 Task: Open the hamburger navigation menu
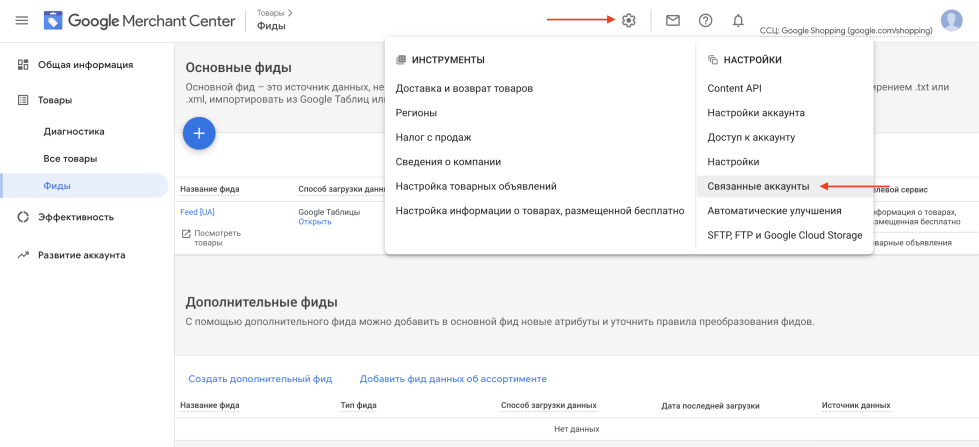[x=22, y=21]
